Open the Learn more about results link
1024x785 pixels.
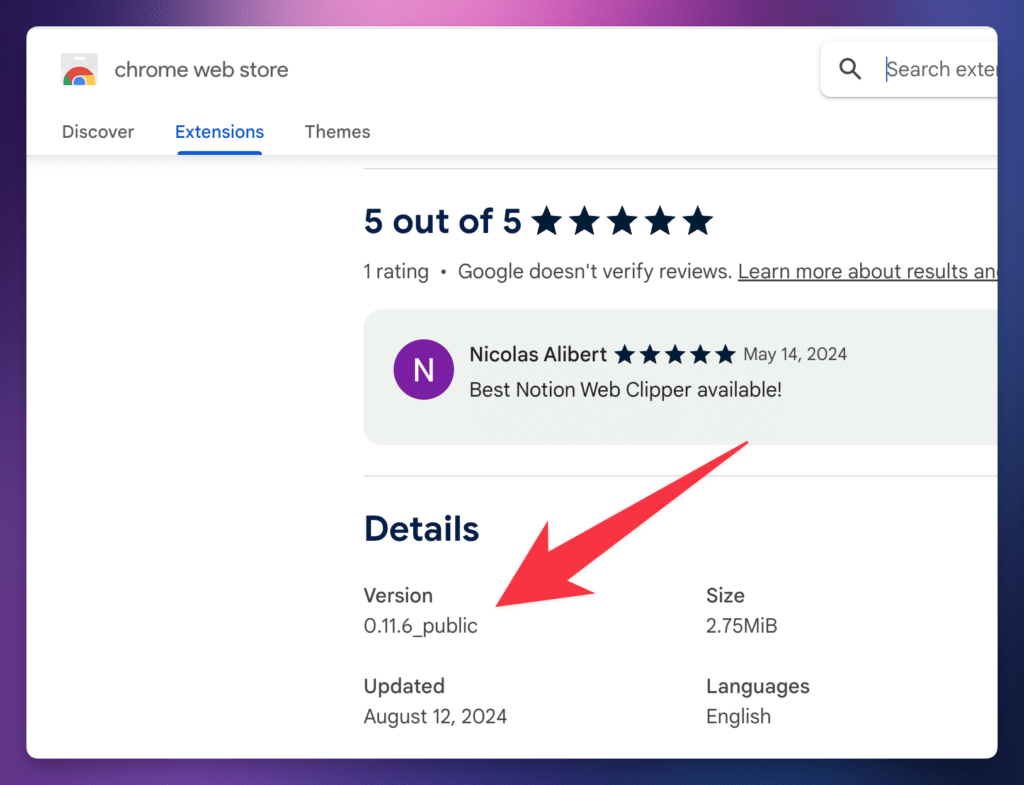tap(866, 272)
